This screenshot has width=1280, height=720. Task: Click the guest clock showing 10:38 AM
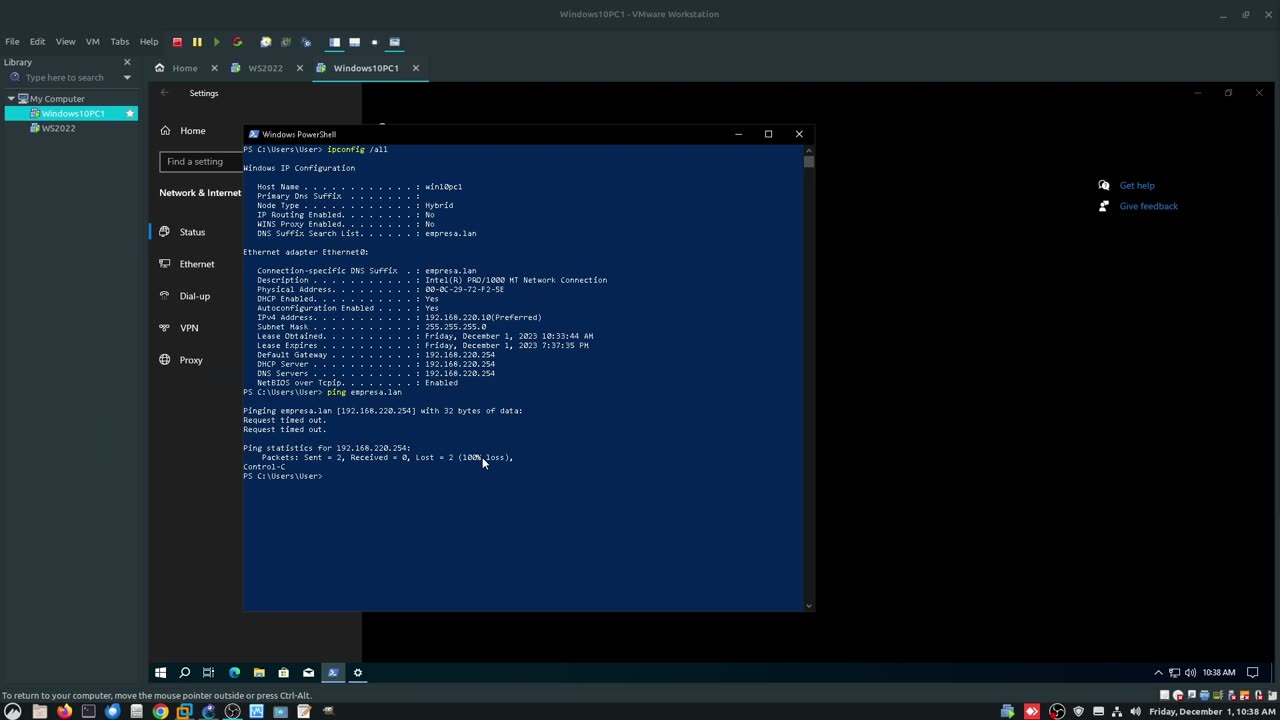1219,673
